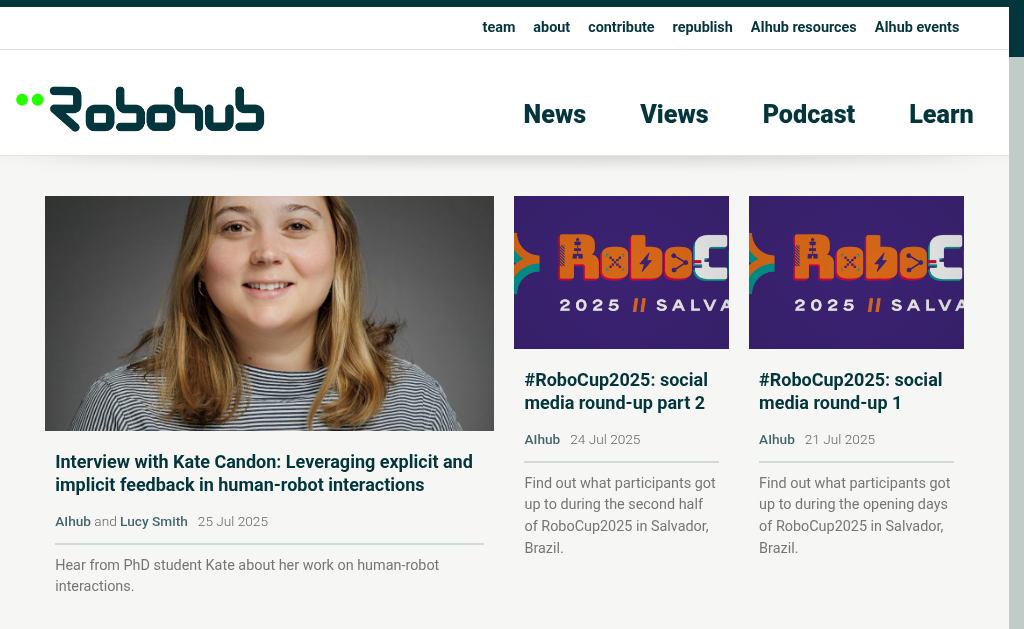The height and width of the screenshot is (629, 1024).
Task: Open RoboCup round-up 1 banner image
Action: 856,272
